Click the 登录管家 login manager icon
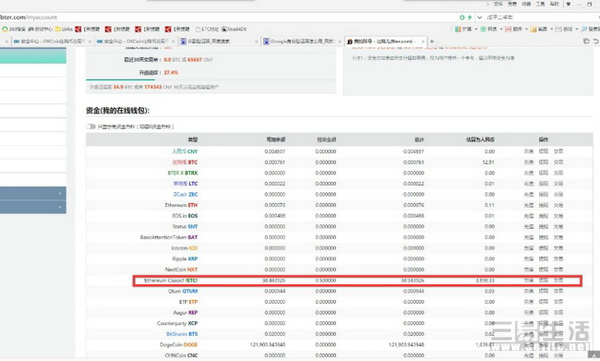 584,29
